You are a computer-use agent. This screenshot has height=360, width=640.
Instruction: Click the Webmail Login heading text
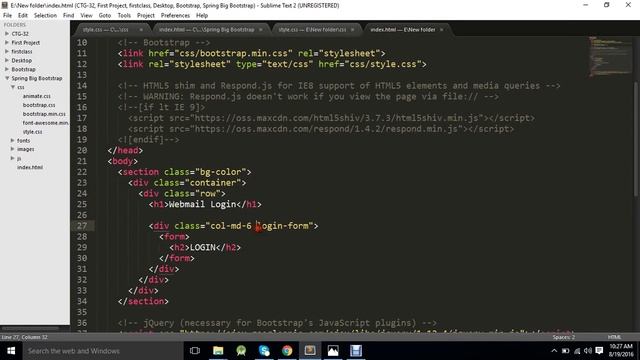tap(202, 204)
